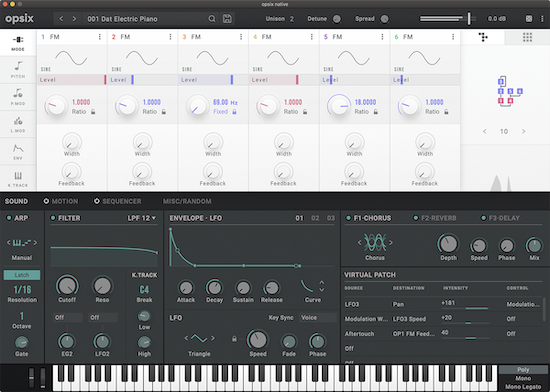Open operator 6 options menu
Image resolution: width=550 pixels, height=392 pixels.
453,37
